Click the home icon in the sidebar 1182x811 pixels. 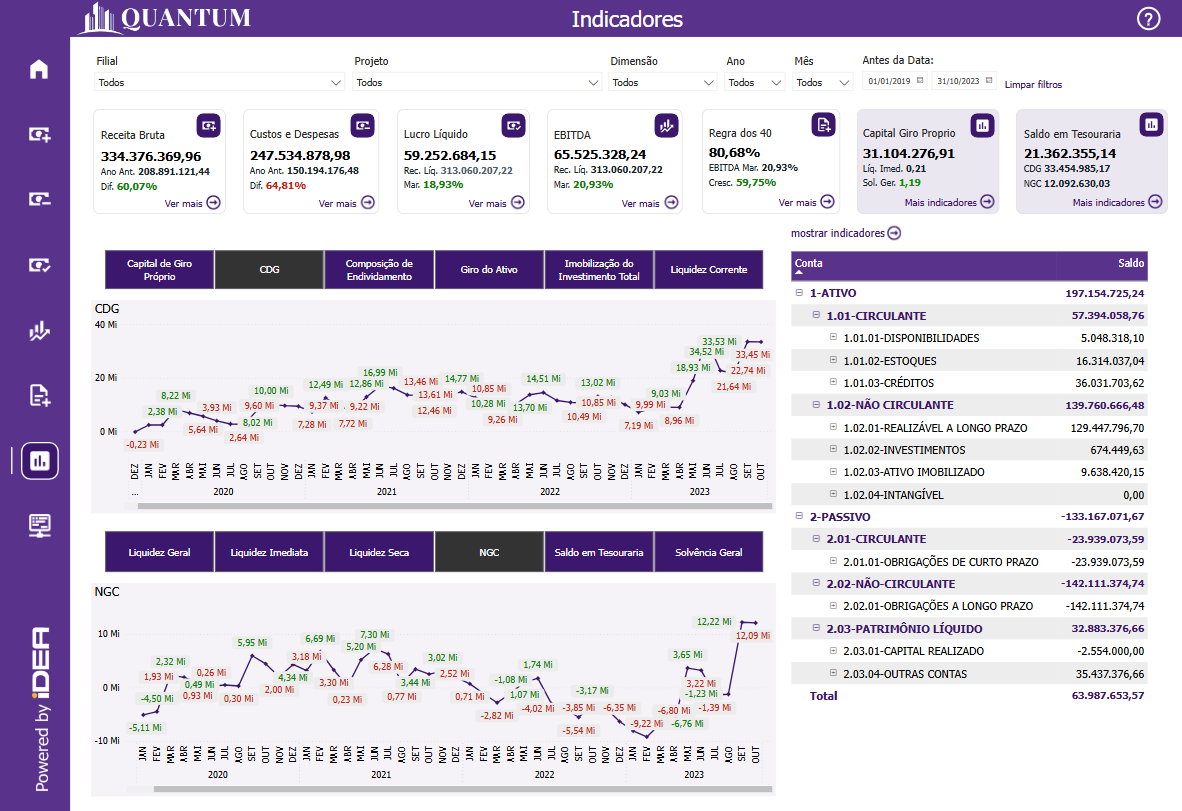tap(39, 69)
